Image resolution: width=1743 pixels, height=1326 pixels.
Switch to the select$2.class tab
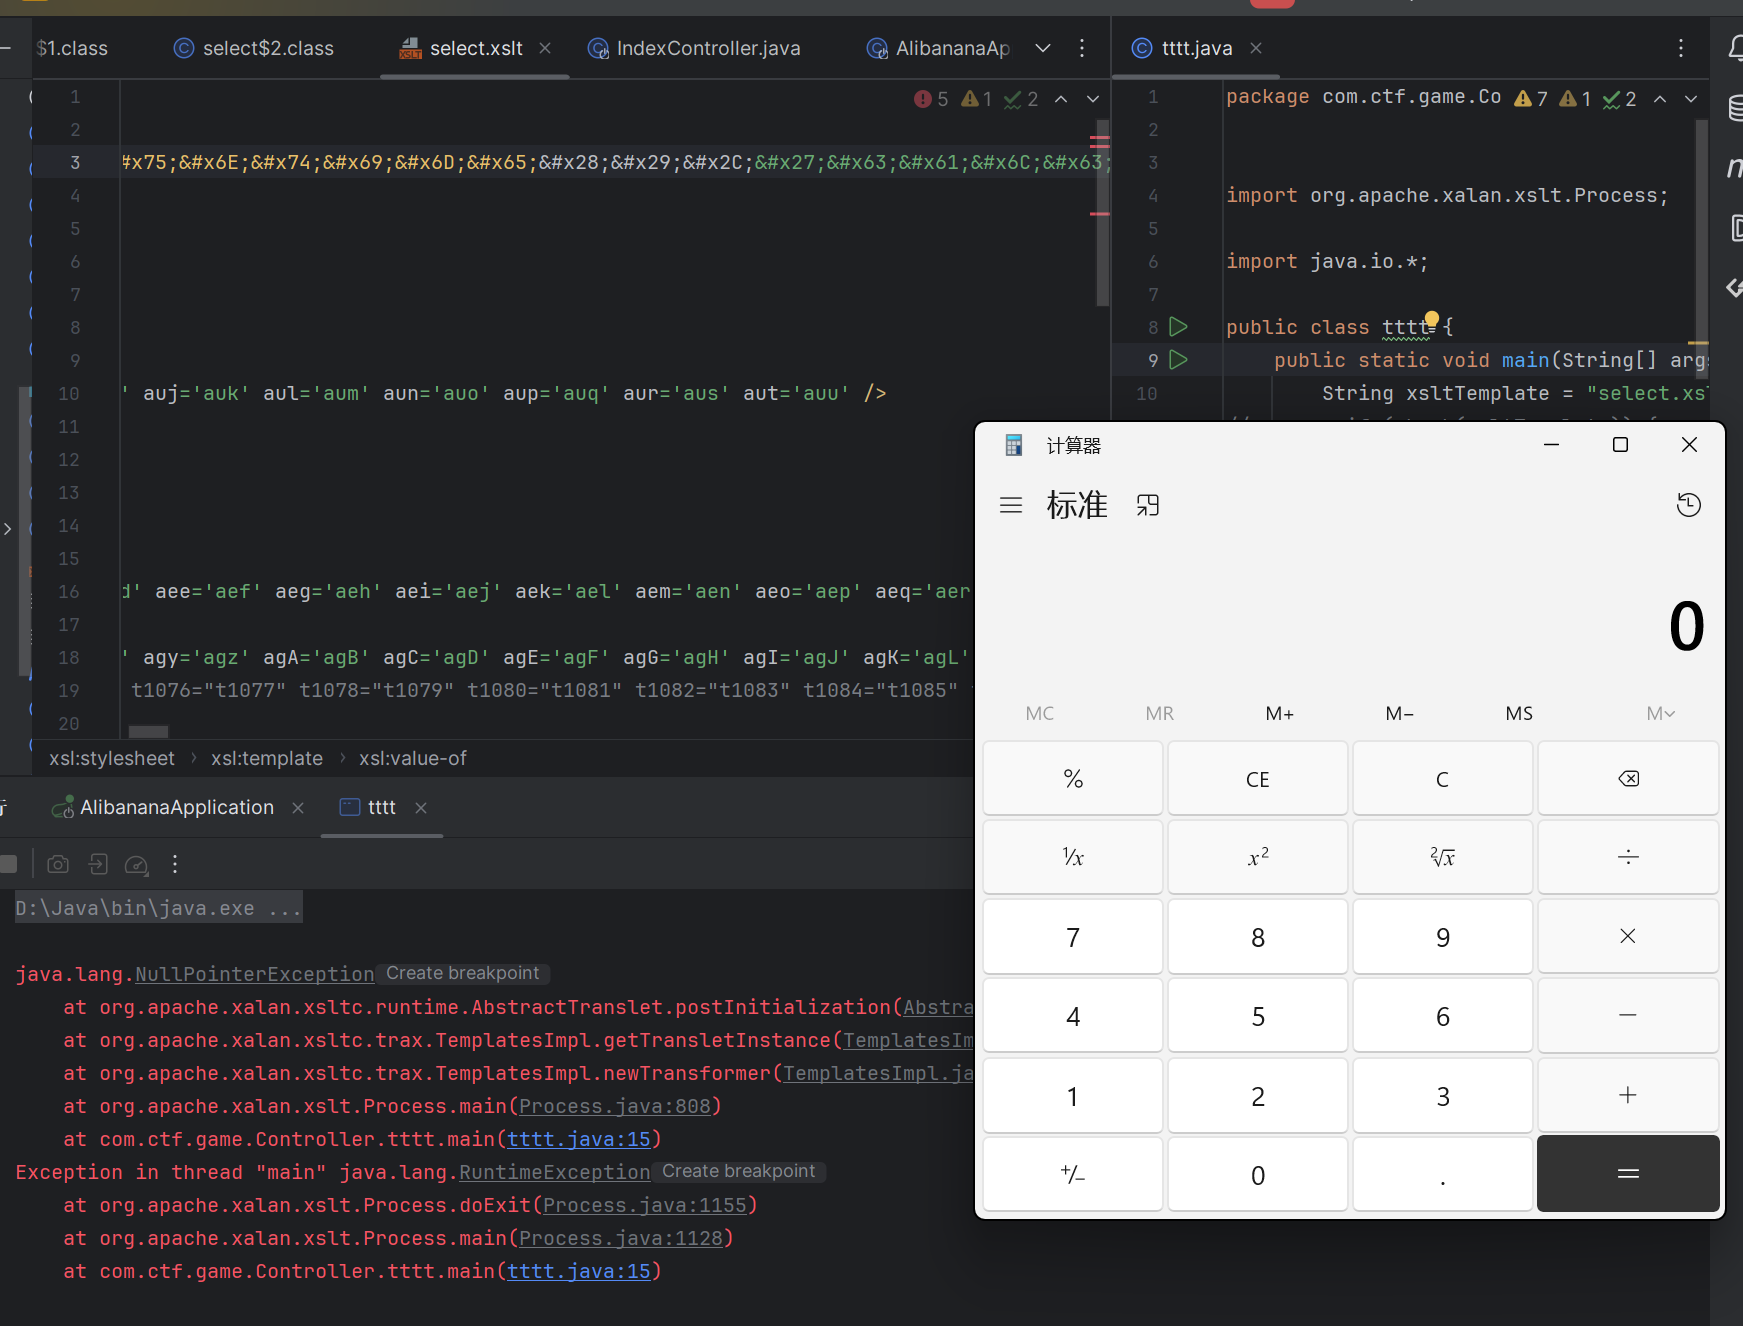254,48
